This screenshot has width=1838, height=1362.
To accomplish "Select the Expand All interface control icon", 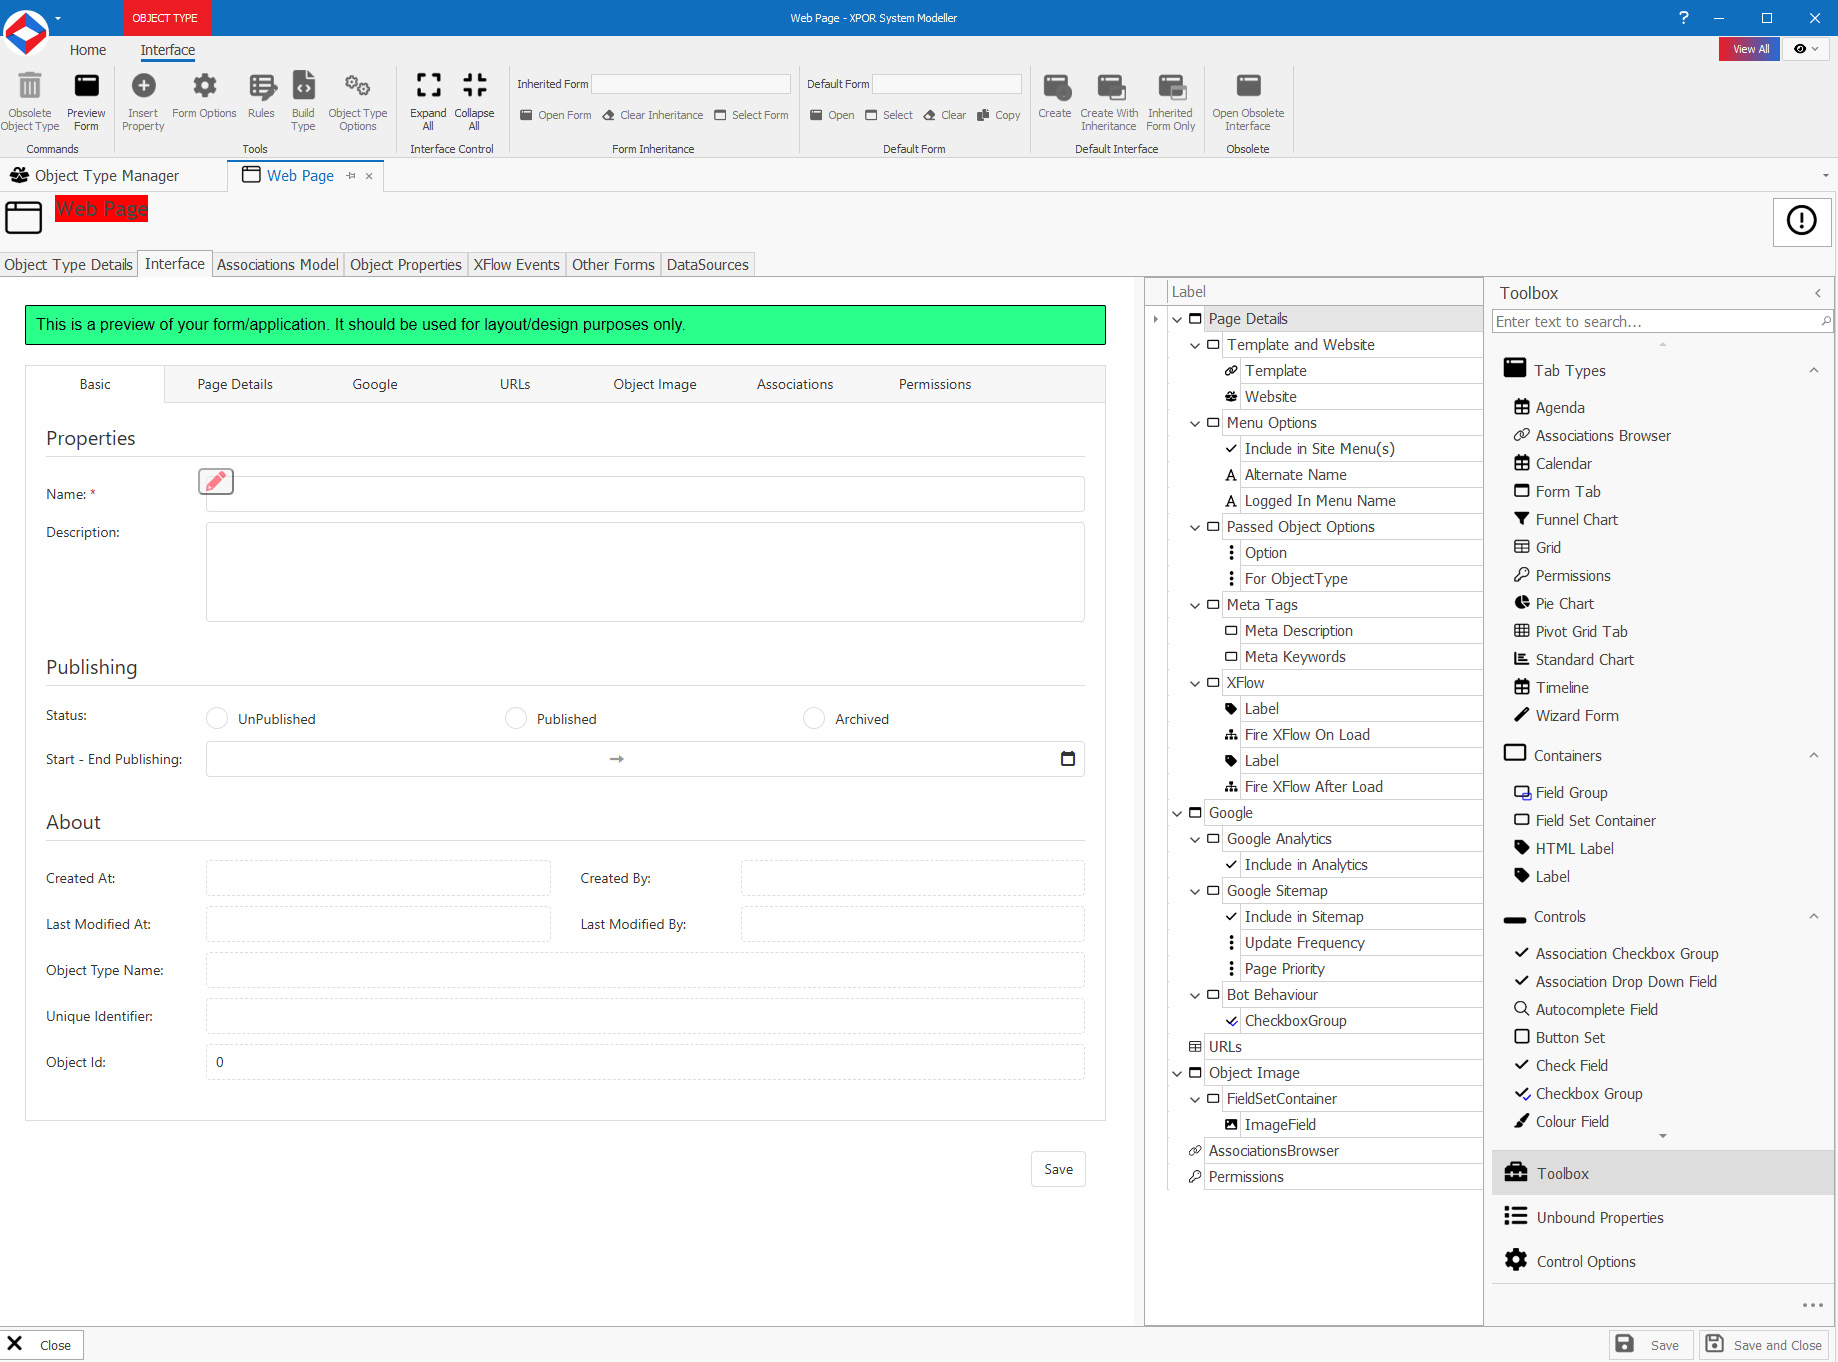I will 428,99.
